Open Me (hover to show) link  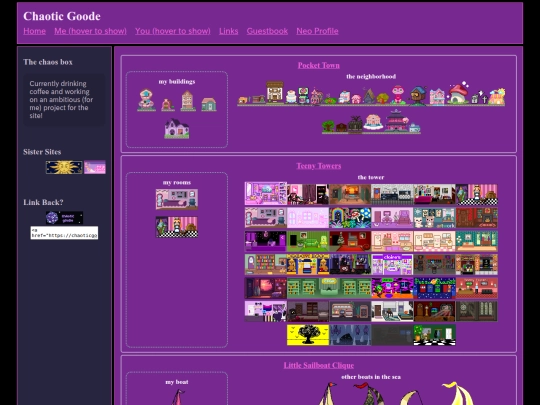pyautogui.click(x=90, y=31)
